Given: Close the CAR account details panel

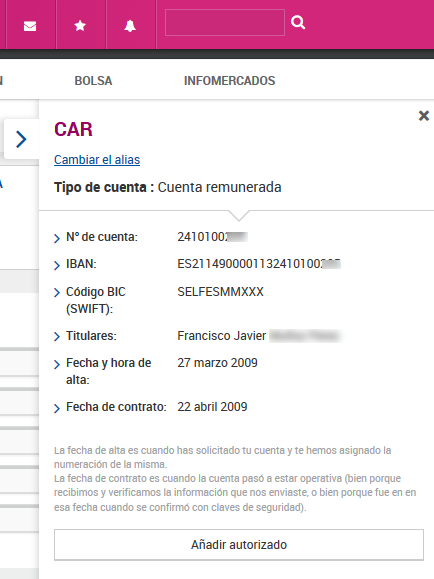Looking at the screenshot, I should click(x=424, y=116).
